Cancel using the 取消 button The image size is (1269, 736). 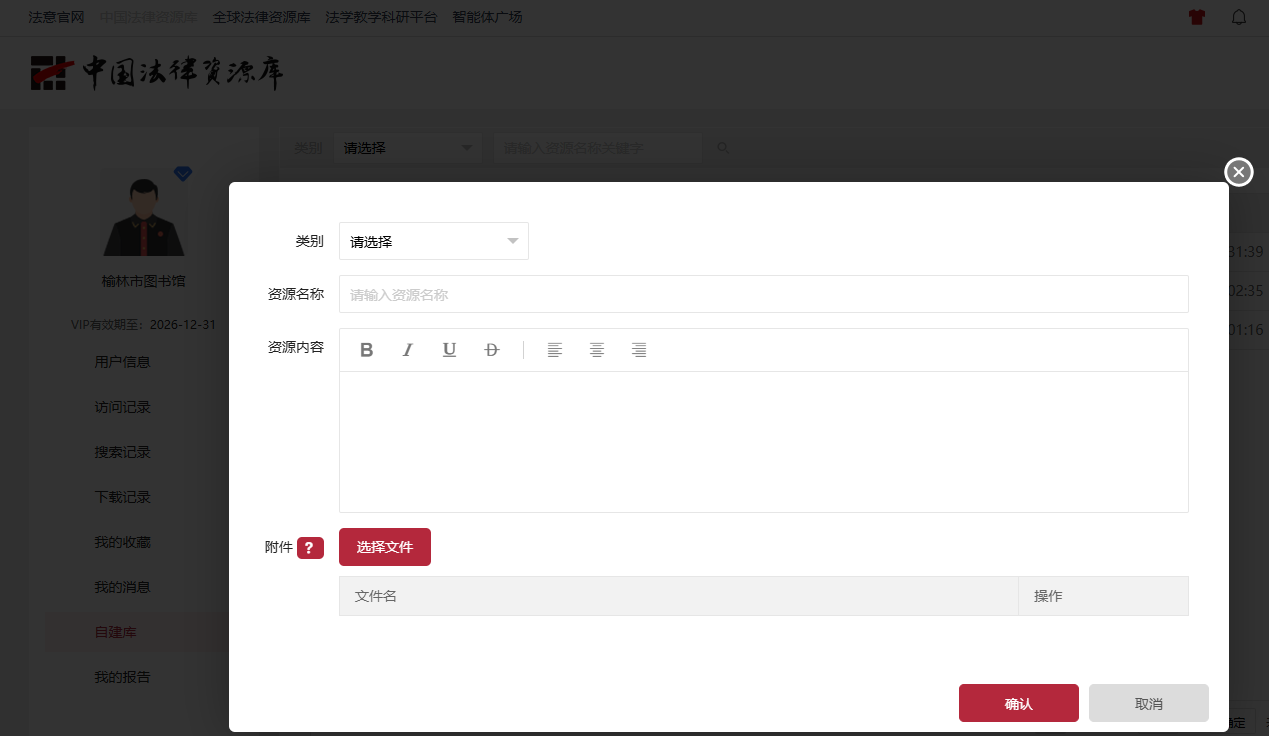coord(1148,703)
